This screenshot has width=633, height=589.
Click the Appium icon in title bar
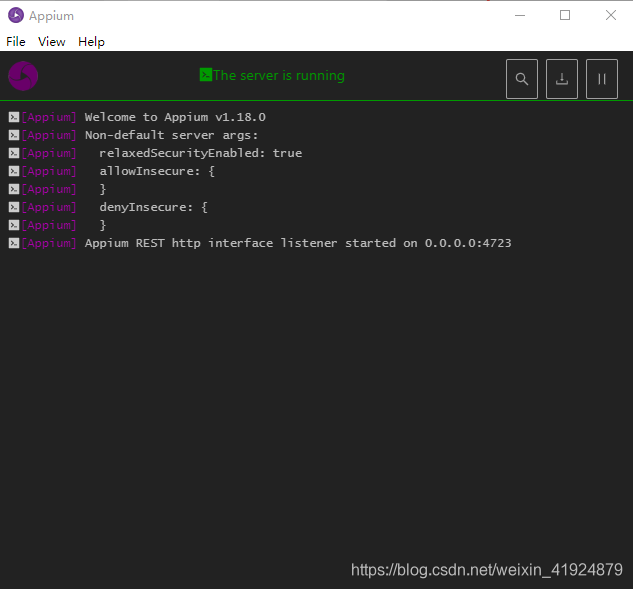pos(16,15)
